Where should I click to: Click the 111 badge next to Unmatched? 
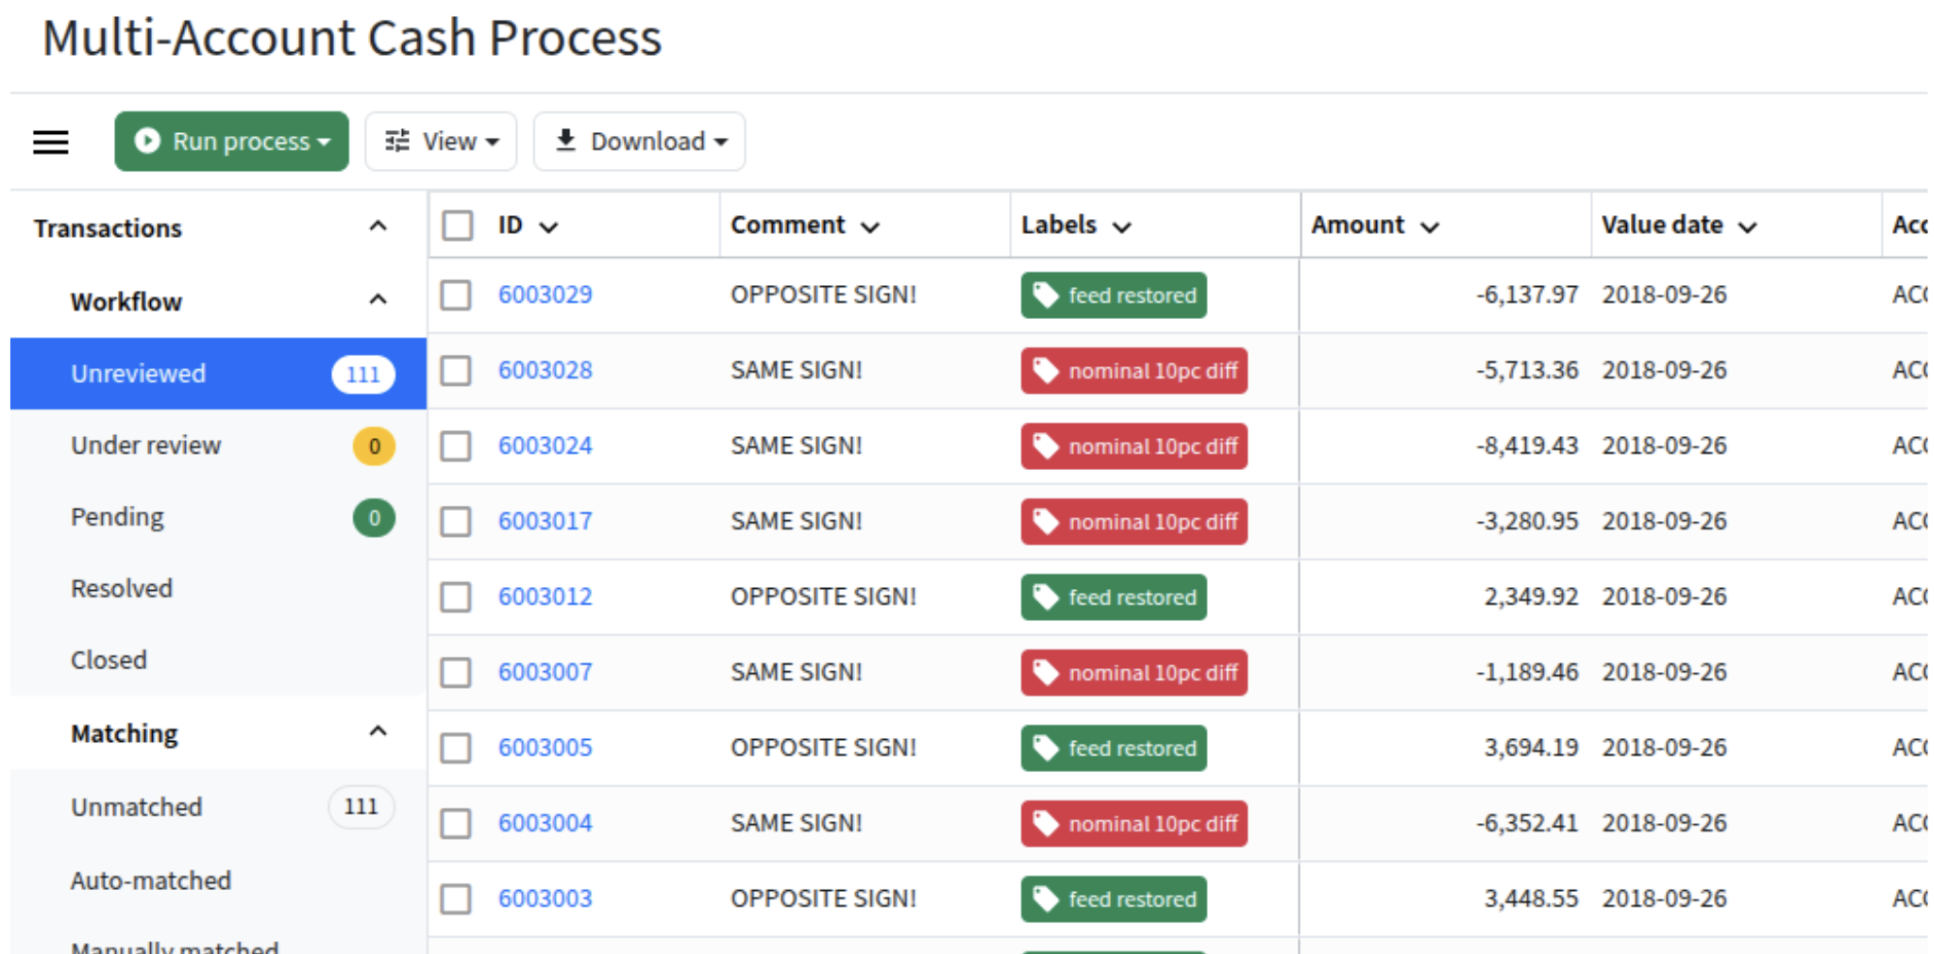tap(361, 807)
